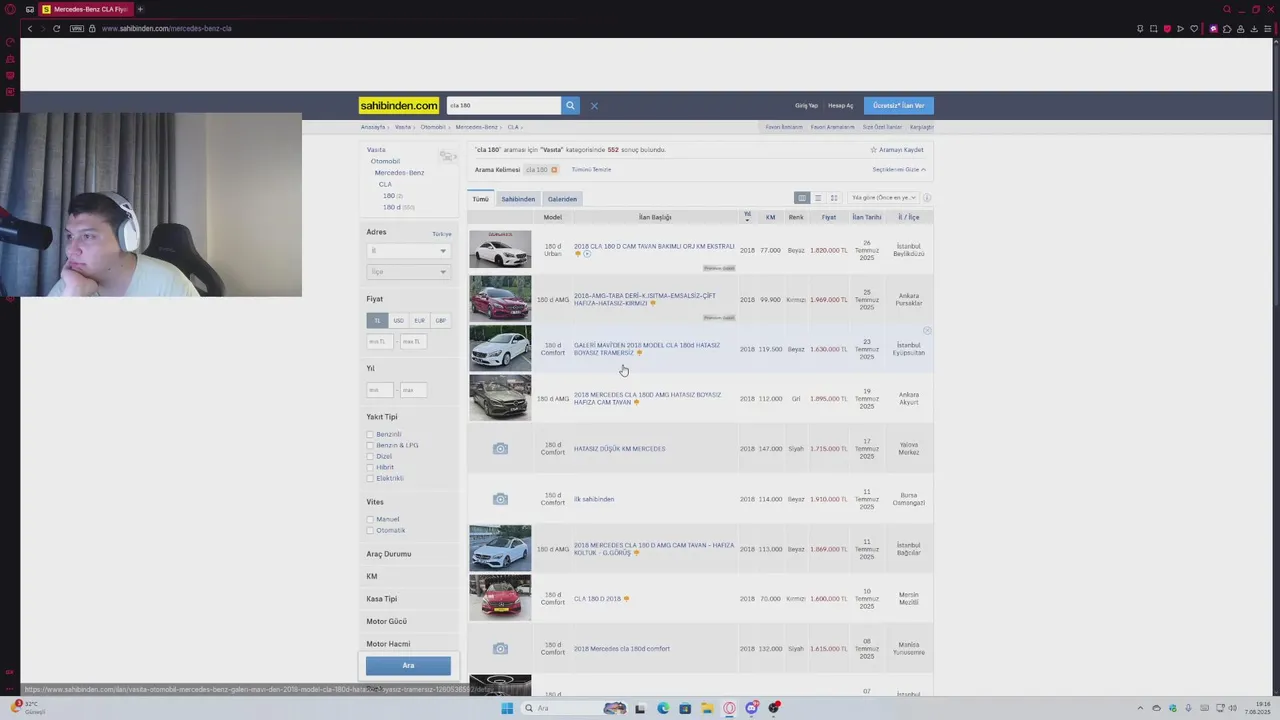Check the Benzin & LPG checkbox

[370, 446]
